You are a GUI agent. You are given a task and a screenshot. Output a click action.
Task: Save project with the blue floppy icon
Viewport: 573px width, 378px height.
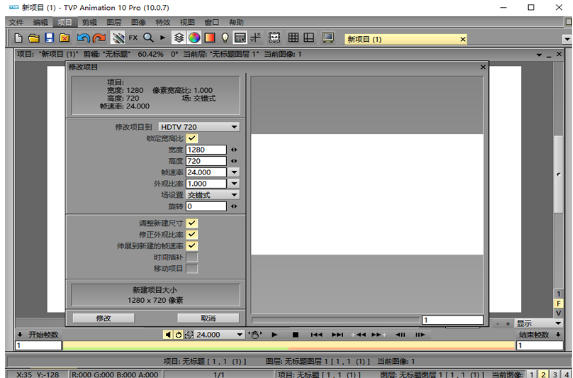click(49, 38)
